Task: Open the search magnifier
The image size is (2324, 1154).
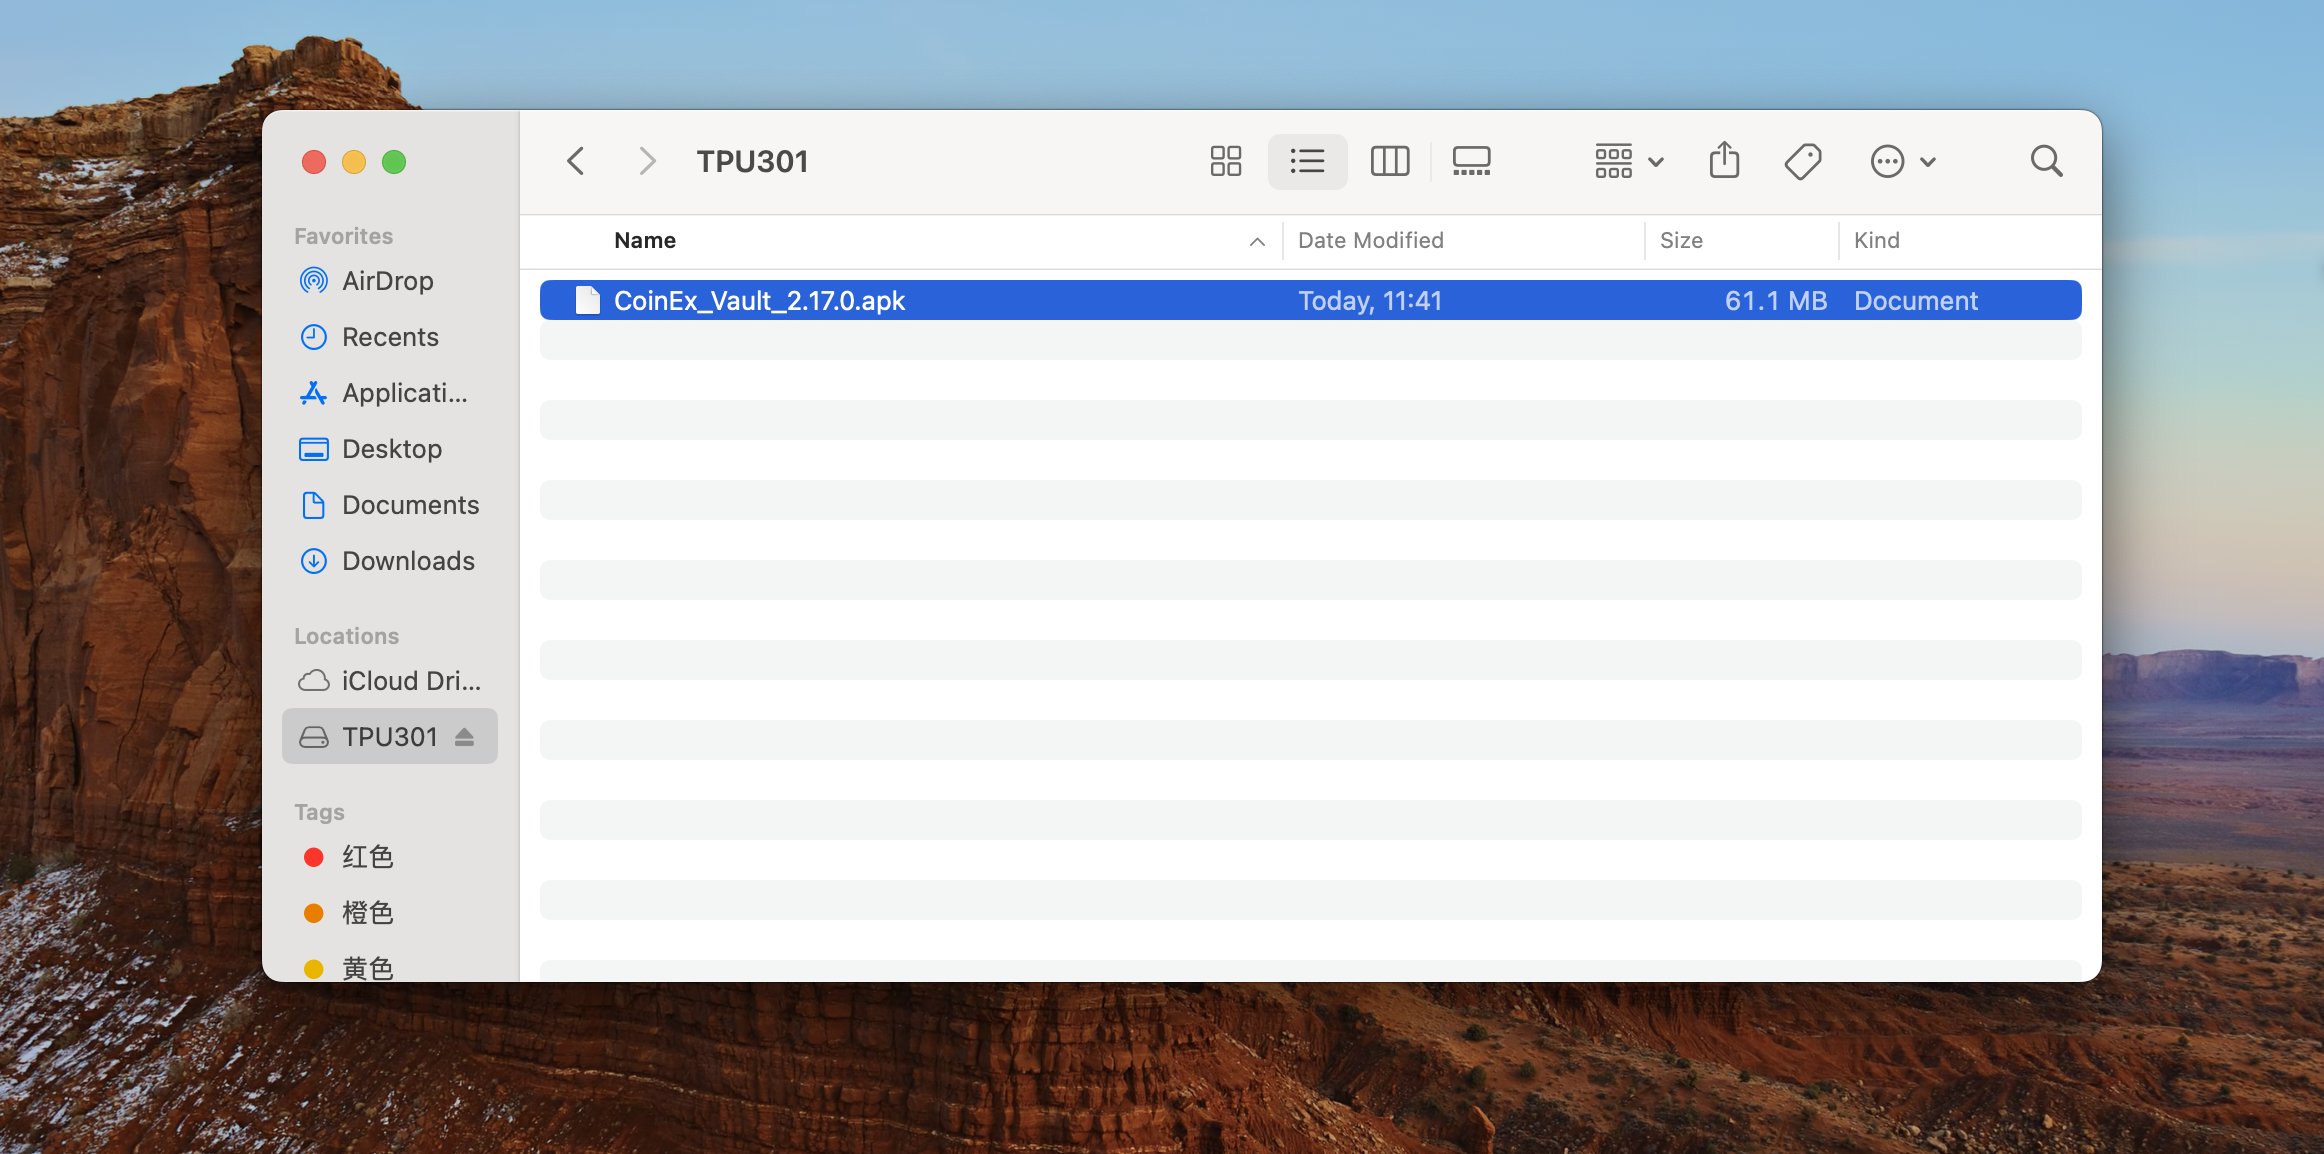Action: (x=2046, y=161)
